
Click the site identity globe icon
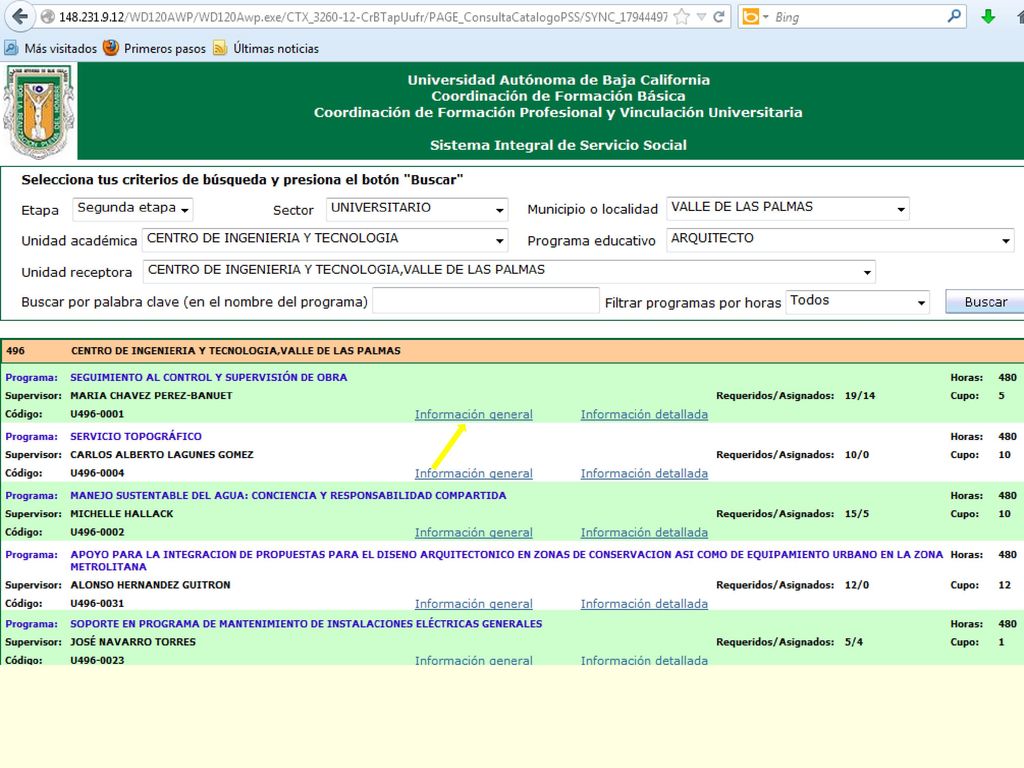click(47, 17)
